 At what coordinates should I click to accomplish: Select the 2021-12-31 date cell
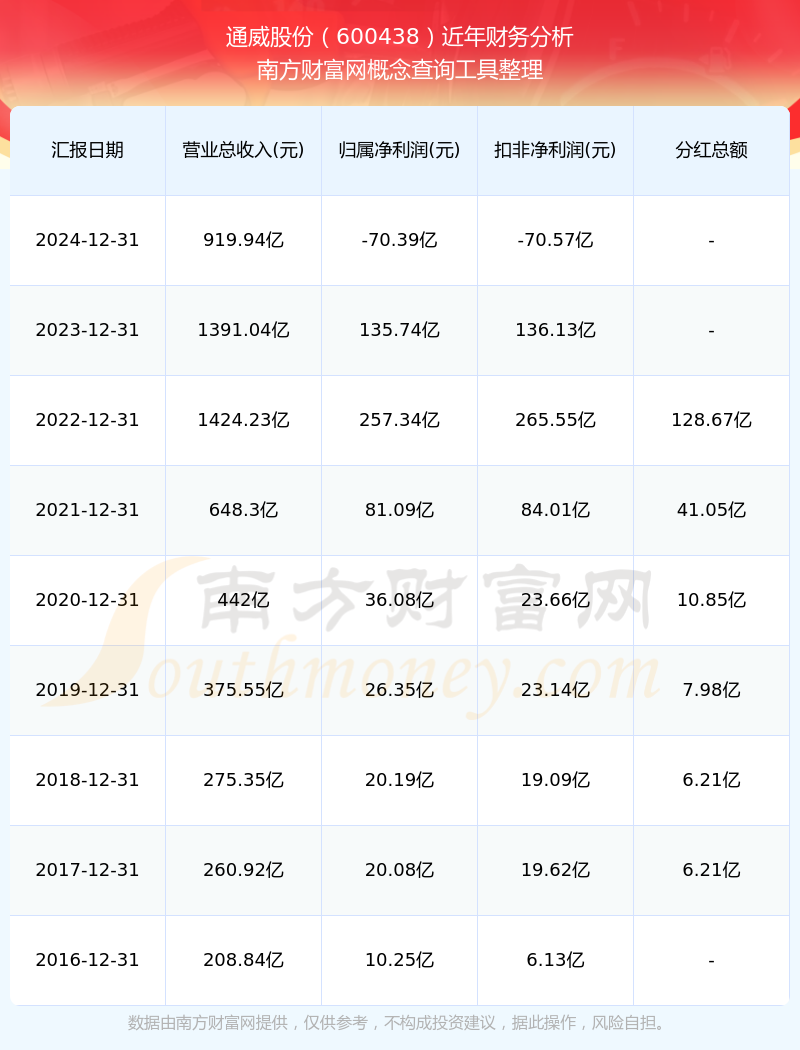(88, 510)
